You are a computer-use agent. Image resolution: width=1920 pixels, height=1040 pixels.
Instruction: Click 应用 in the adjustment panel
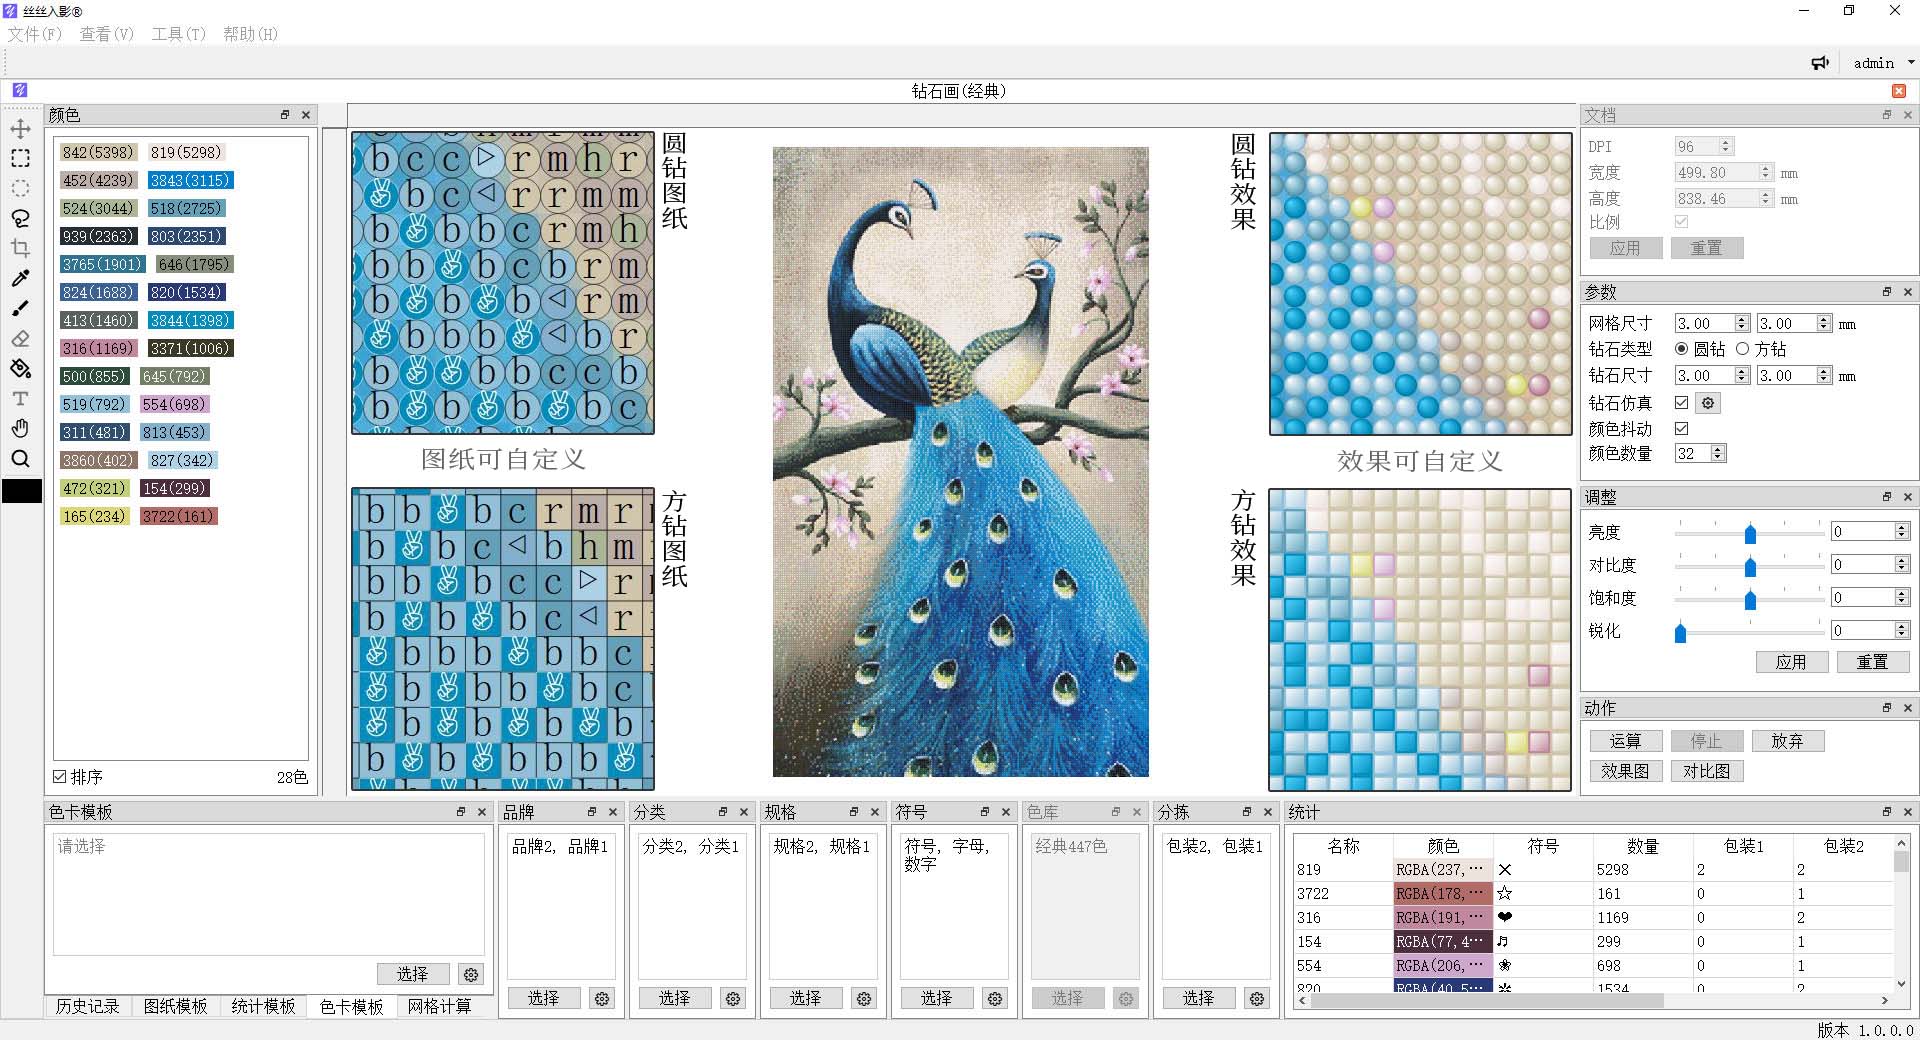(x=1791, y=661)
